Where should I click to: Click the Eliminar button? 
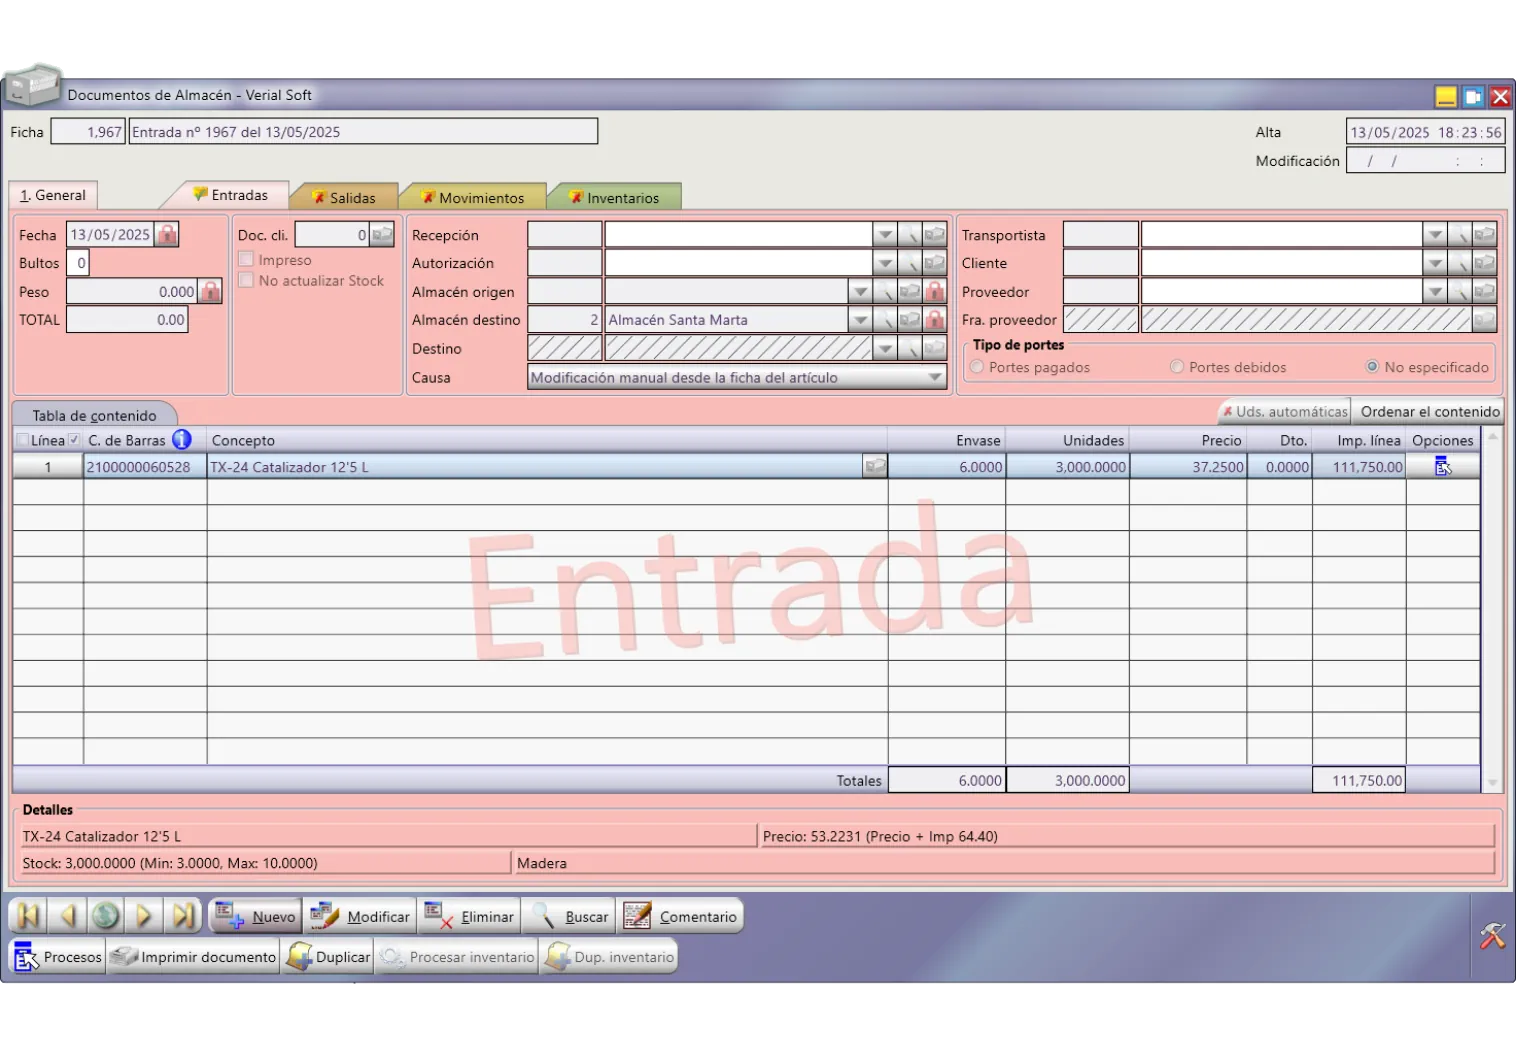[468, 916]
